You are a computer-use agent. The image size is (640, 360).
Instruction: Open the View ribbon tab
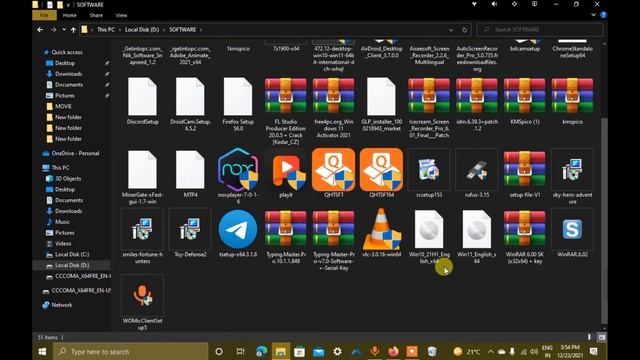(121, 16)
